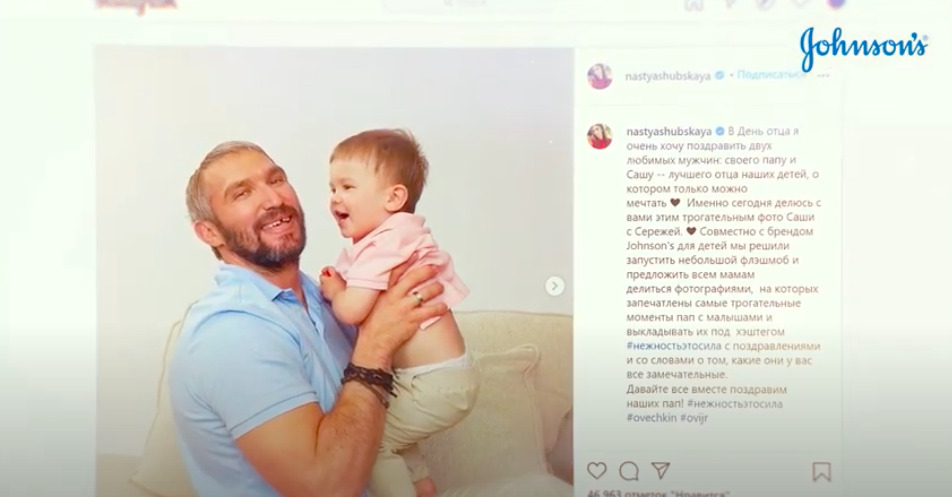Open comments with the speech bubble icon
The image size is (952, 497).
coord(628,471)
